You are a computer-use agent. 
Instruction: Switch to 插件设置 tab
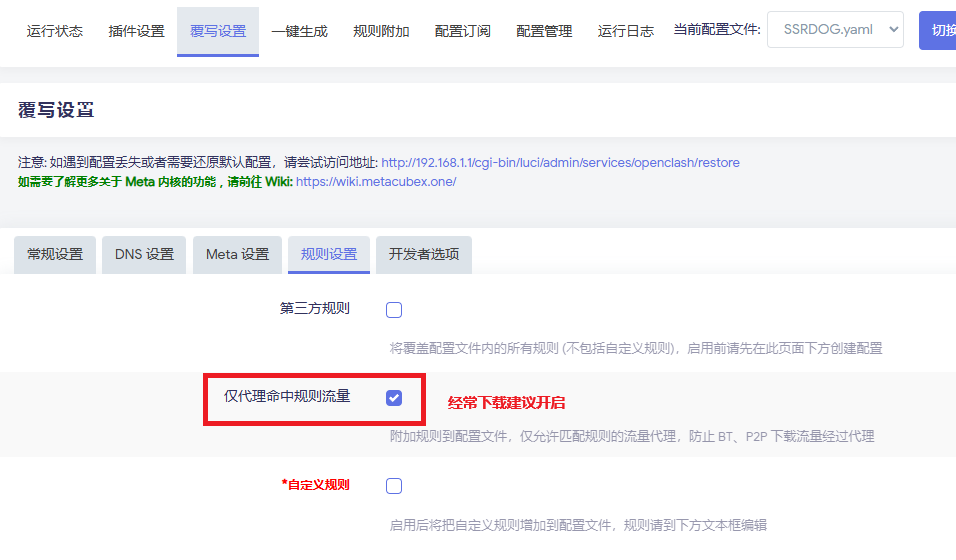(137, 31)
